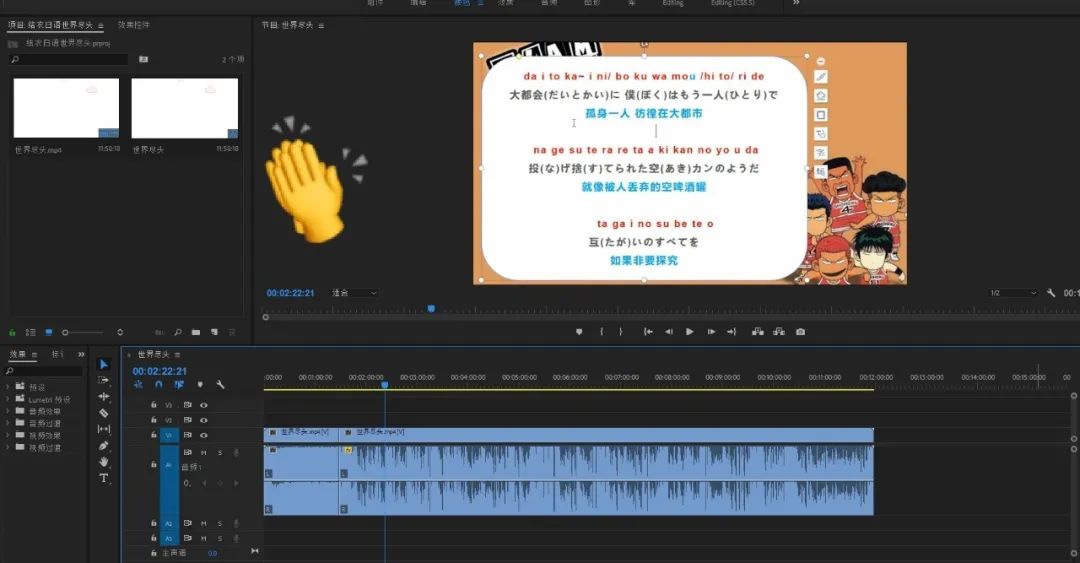Toggle project writable lock icon
The image size is (1080, 563).
coord(12,332)
